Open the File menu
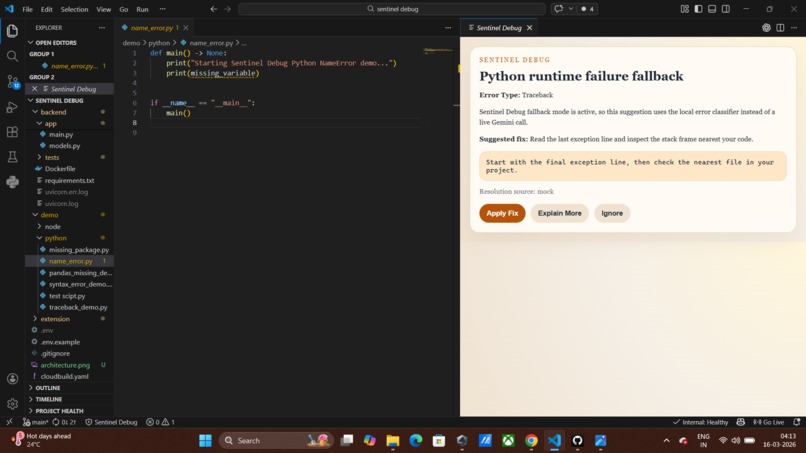The image size is (806, 453). [27, 9]
